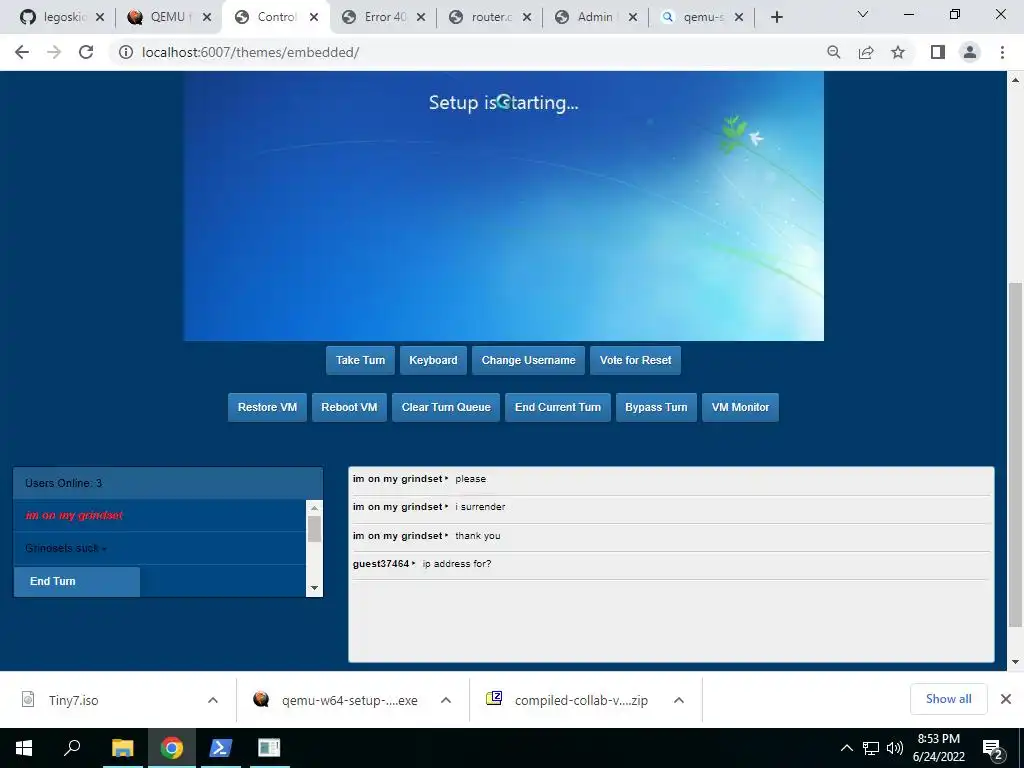Open the compiled-collab-v zip download
Screen dimensions: 1024x768
(x=581, y=700)
